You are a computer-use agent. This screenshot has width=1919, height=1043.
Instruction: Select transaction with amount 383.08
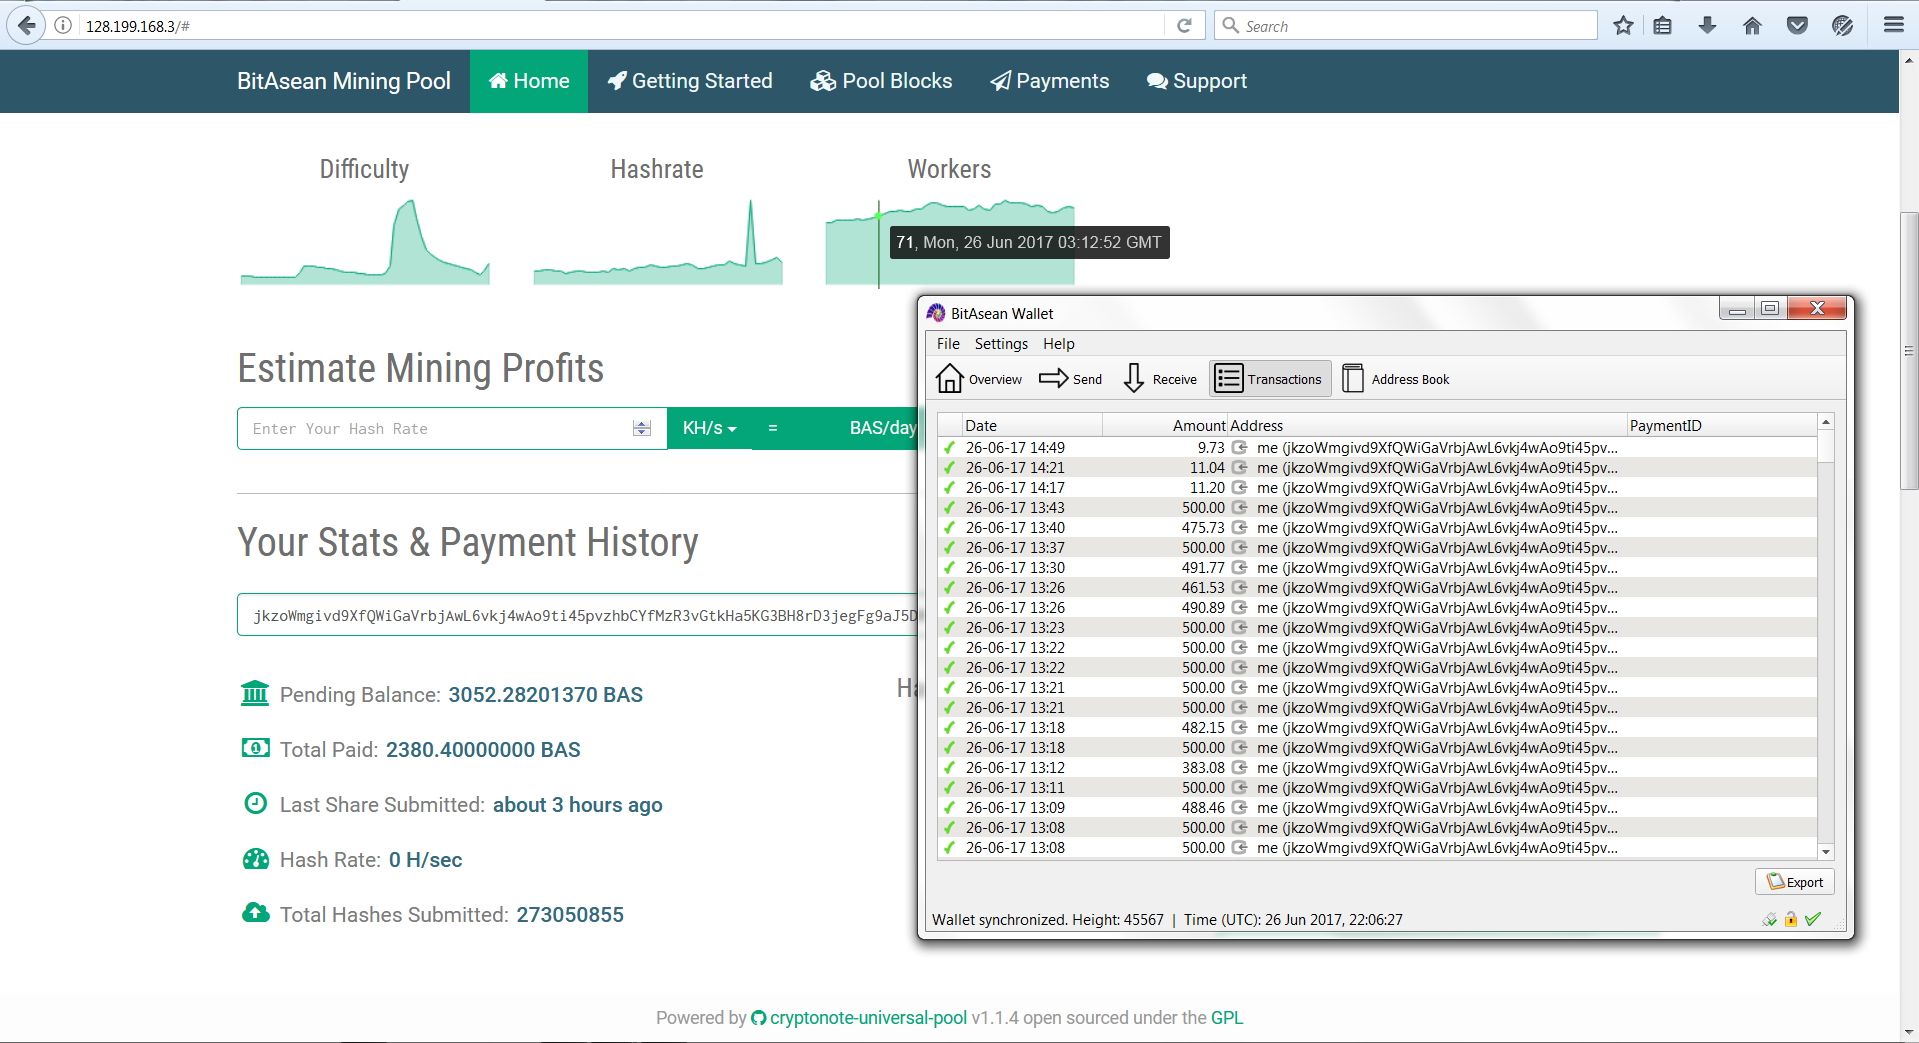point(1377,768)
